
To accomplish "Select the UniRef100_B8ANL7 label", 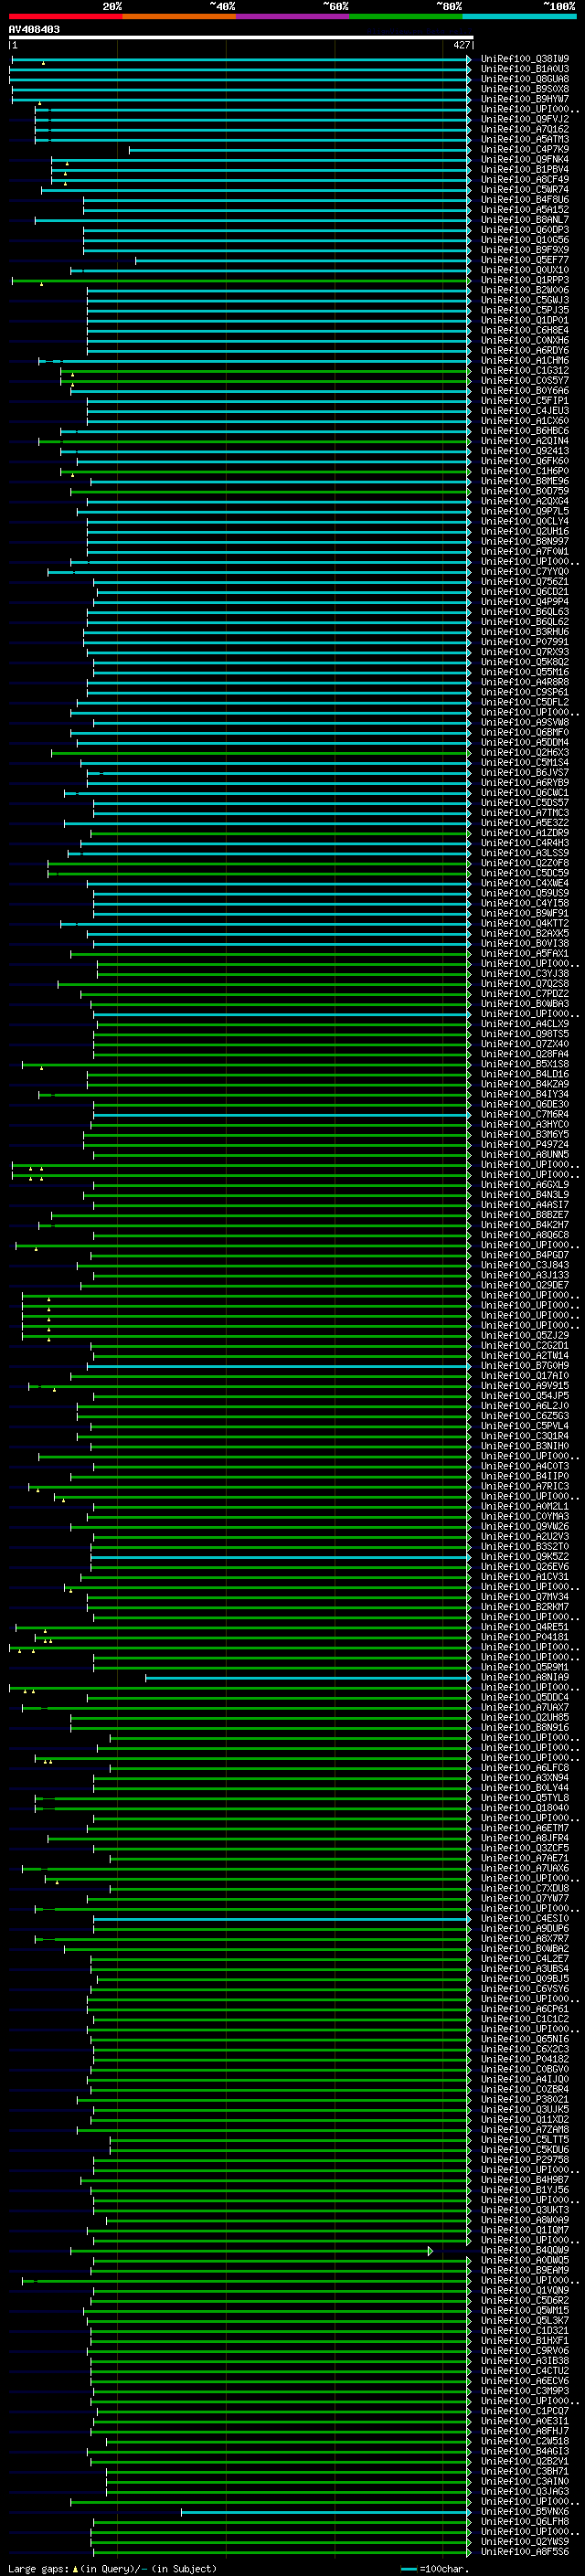I will coord(525,220).
